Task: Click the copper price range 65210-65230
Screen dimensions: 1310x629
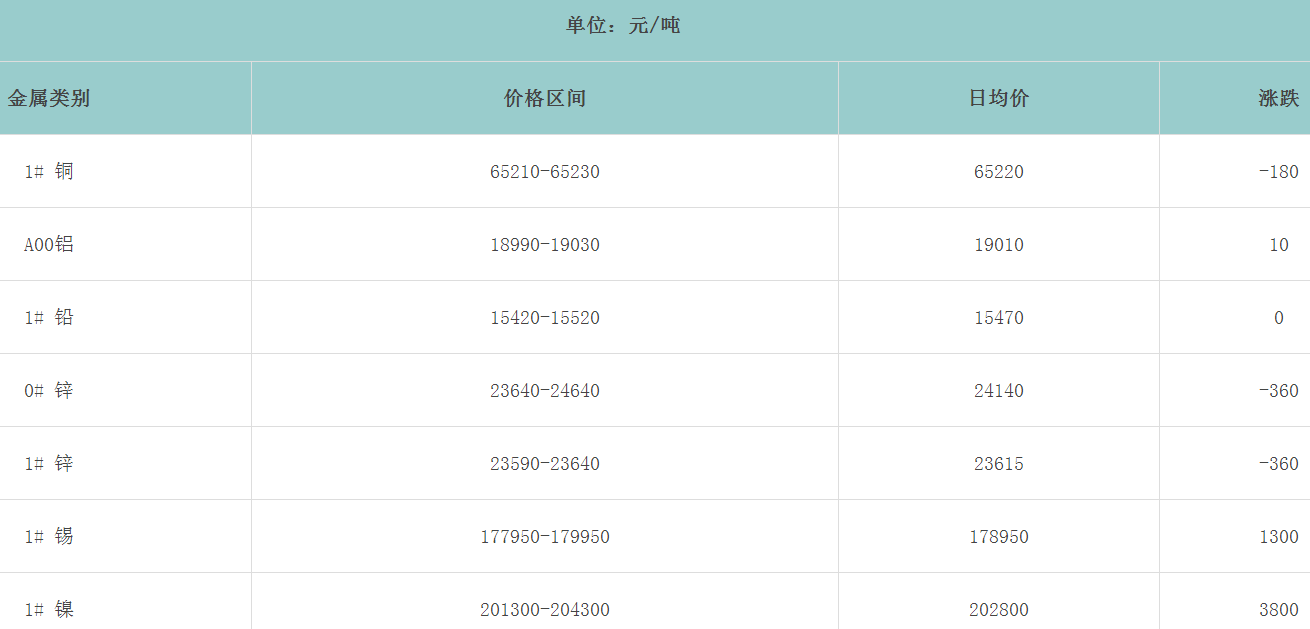Action: [545, 172]
